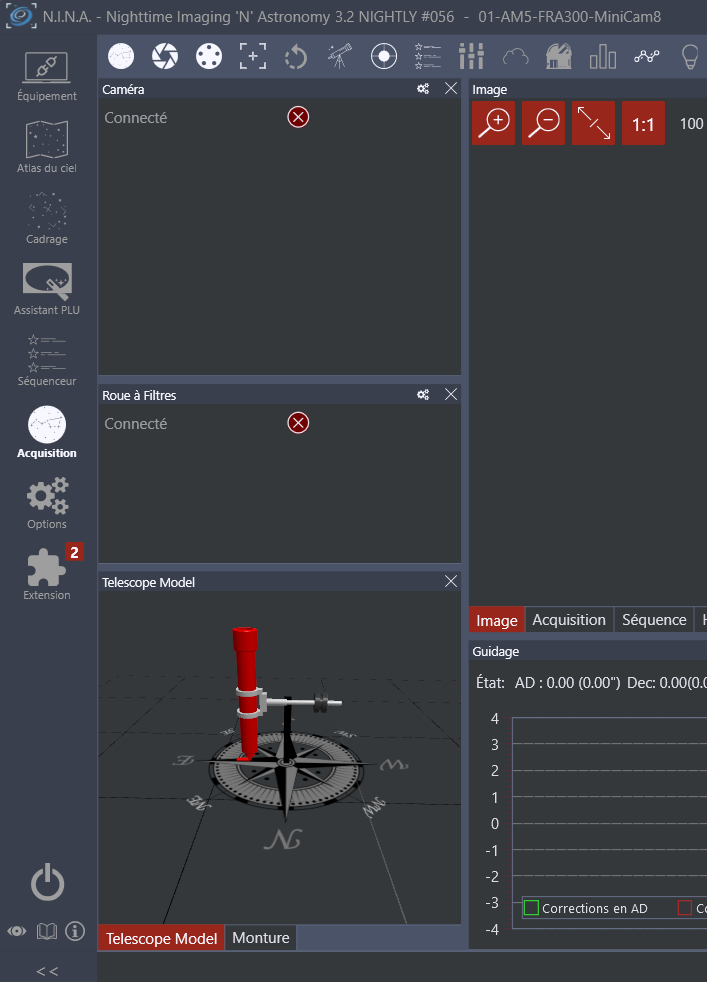Open Roue à Filtres panel settings gears

click(423, 395)
